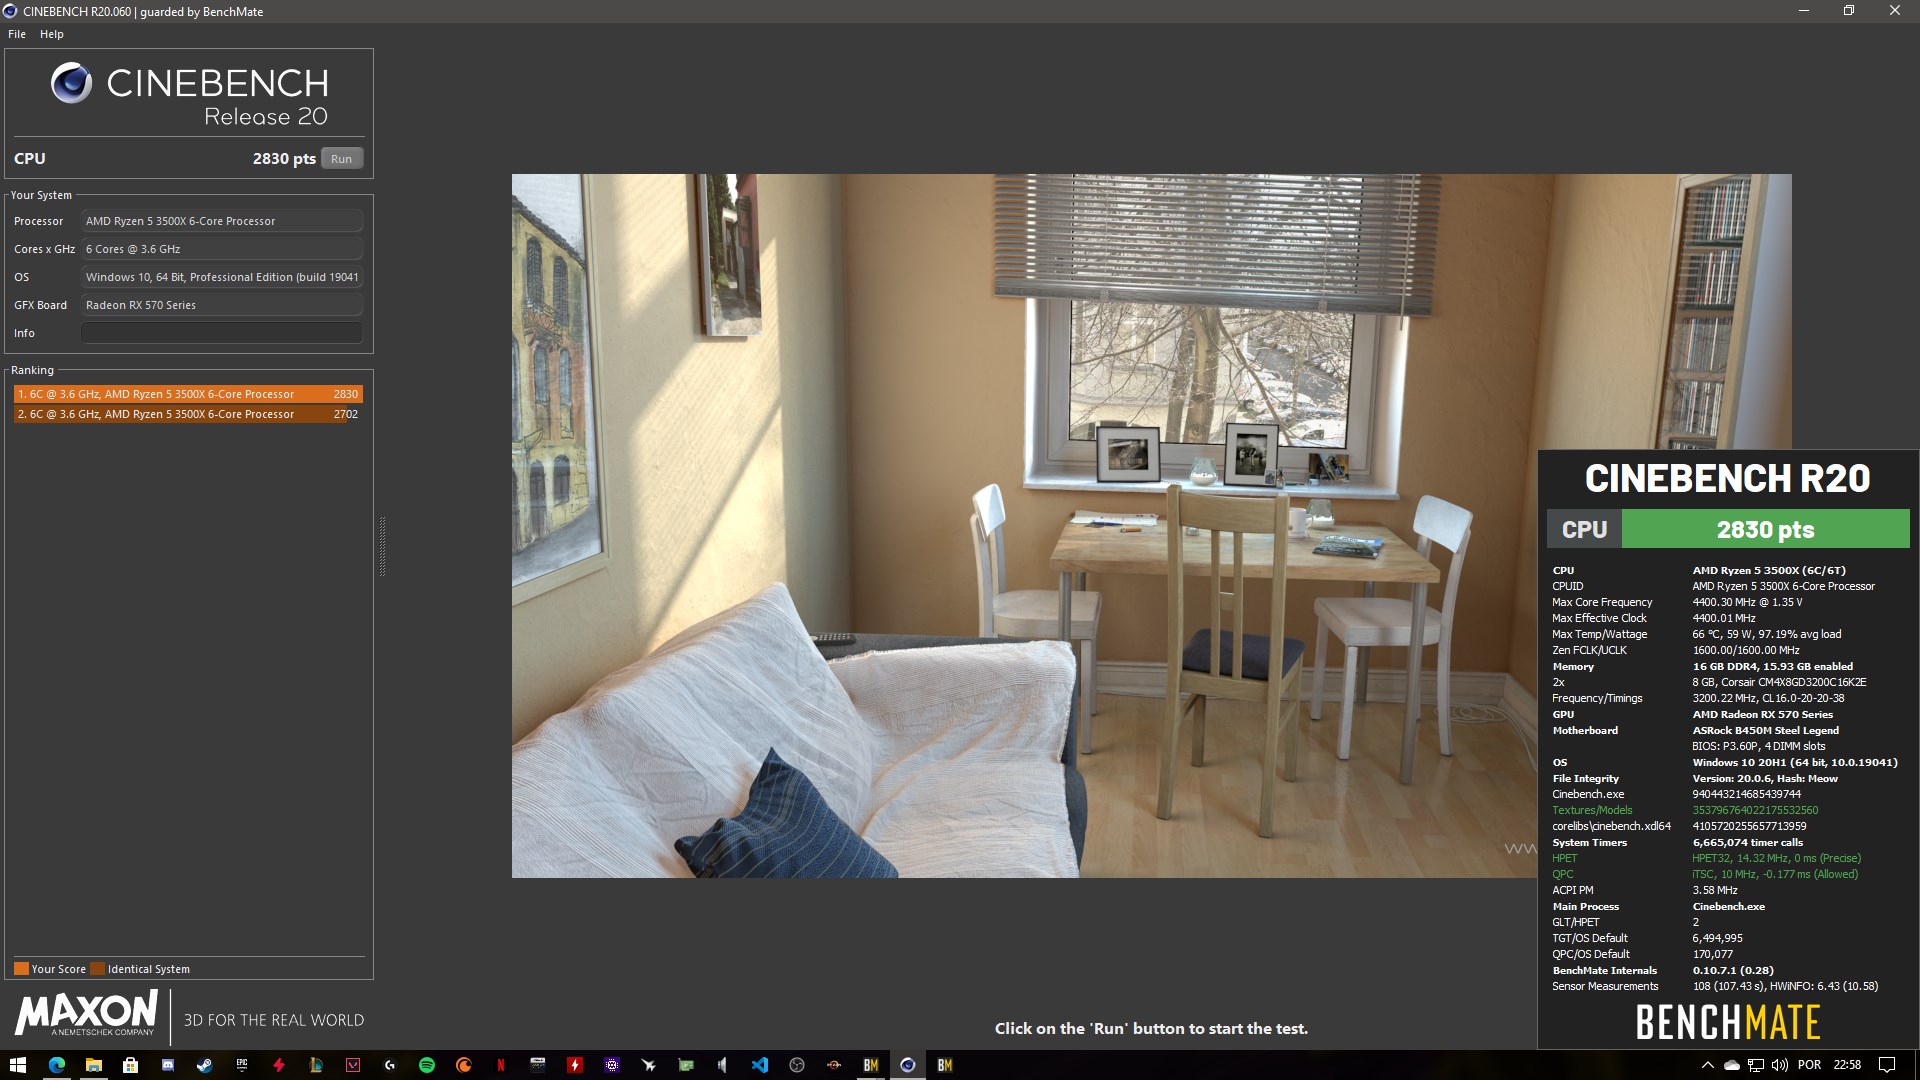Open Discord from the taskbar
Screen dimensions: 1920x1080
pyautogui.click(x=167, y=1065)
